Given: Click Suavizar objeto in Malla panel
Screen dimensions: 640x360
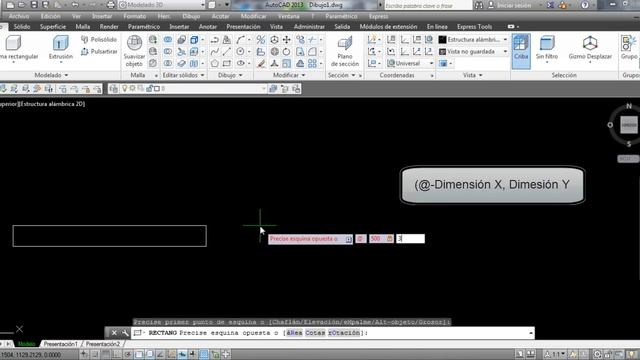Looking at the screenshot, I should tap(134, 51).
